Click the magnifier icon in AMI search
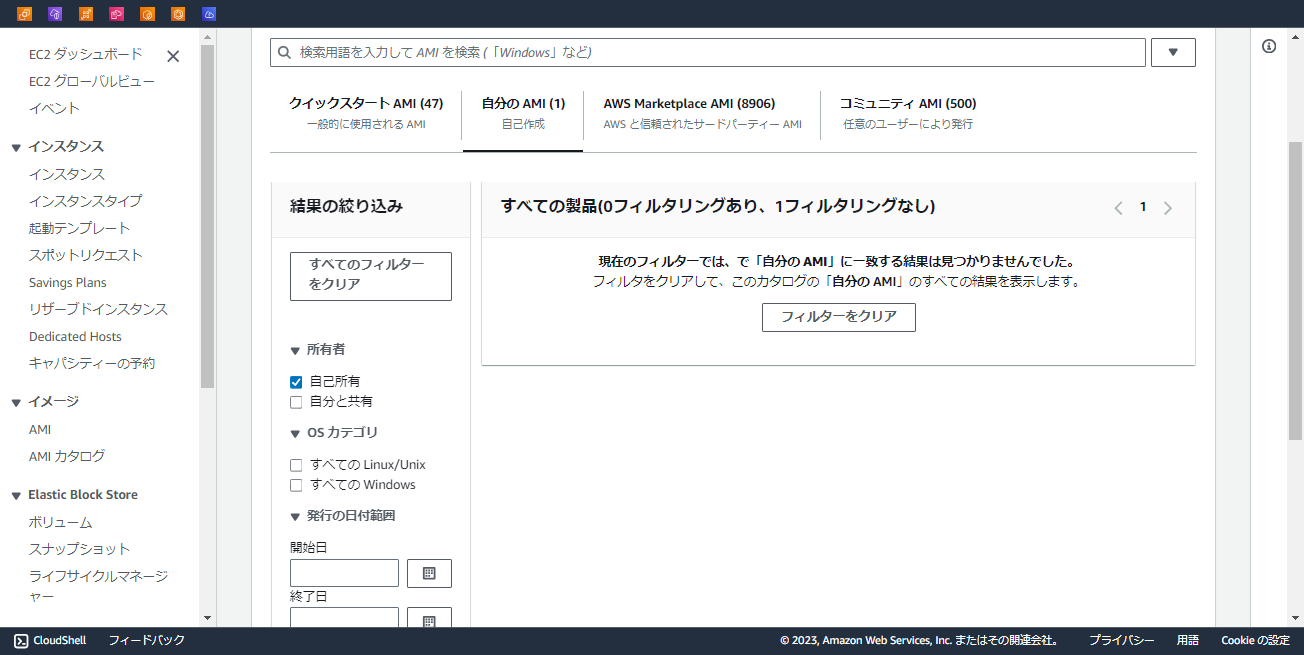This screenshot has height=655, width=1304. pyautogui.click(x=285, y=52)
